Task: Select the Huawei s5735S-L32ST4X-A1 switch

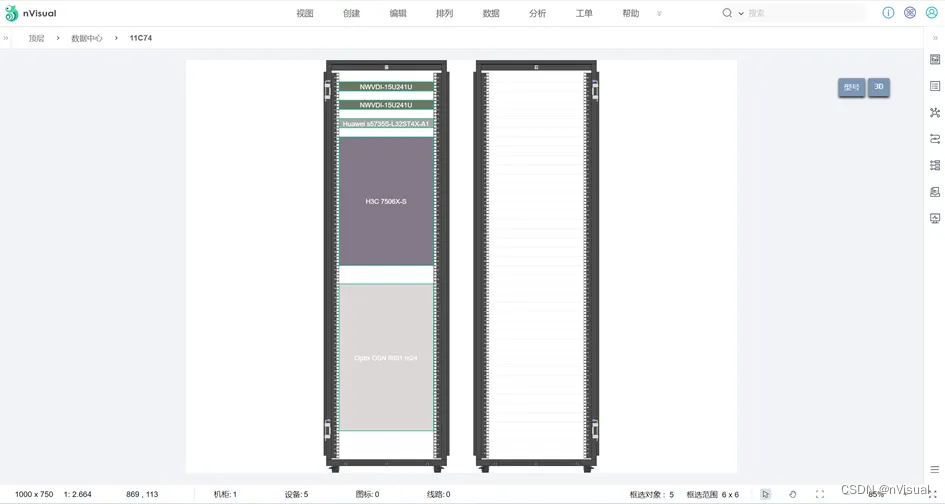Action: pyautogui.click(x=386, y=124)
